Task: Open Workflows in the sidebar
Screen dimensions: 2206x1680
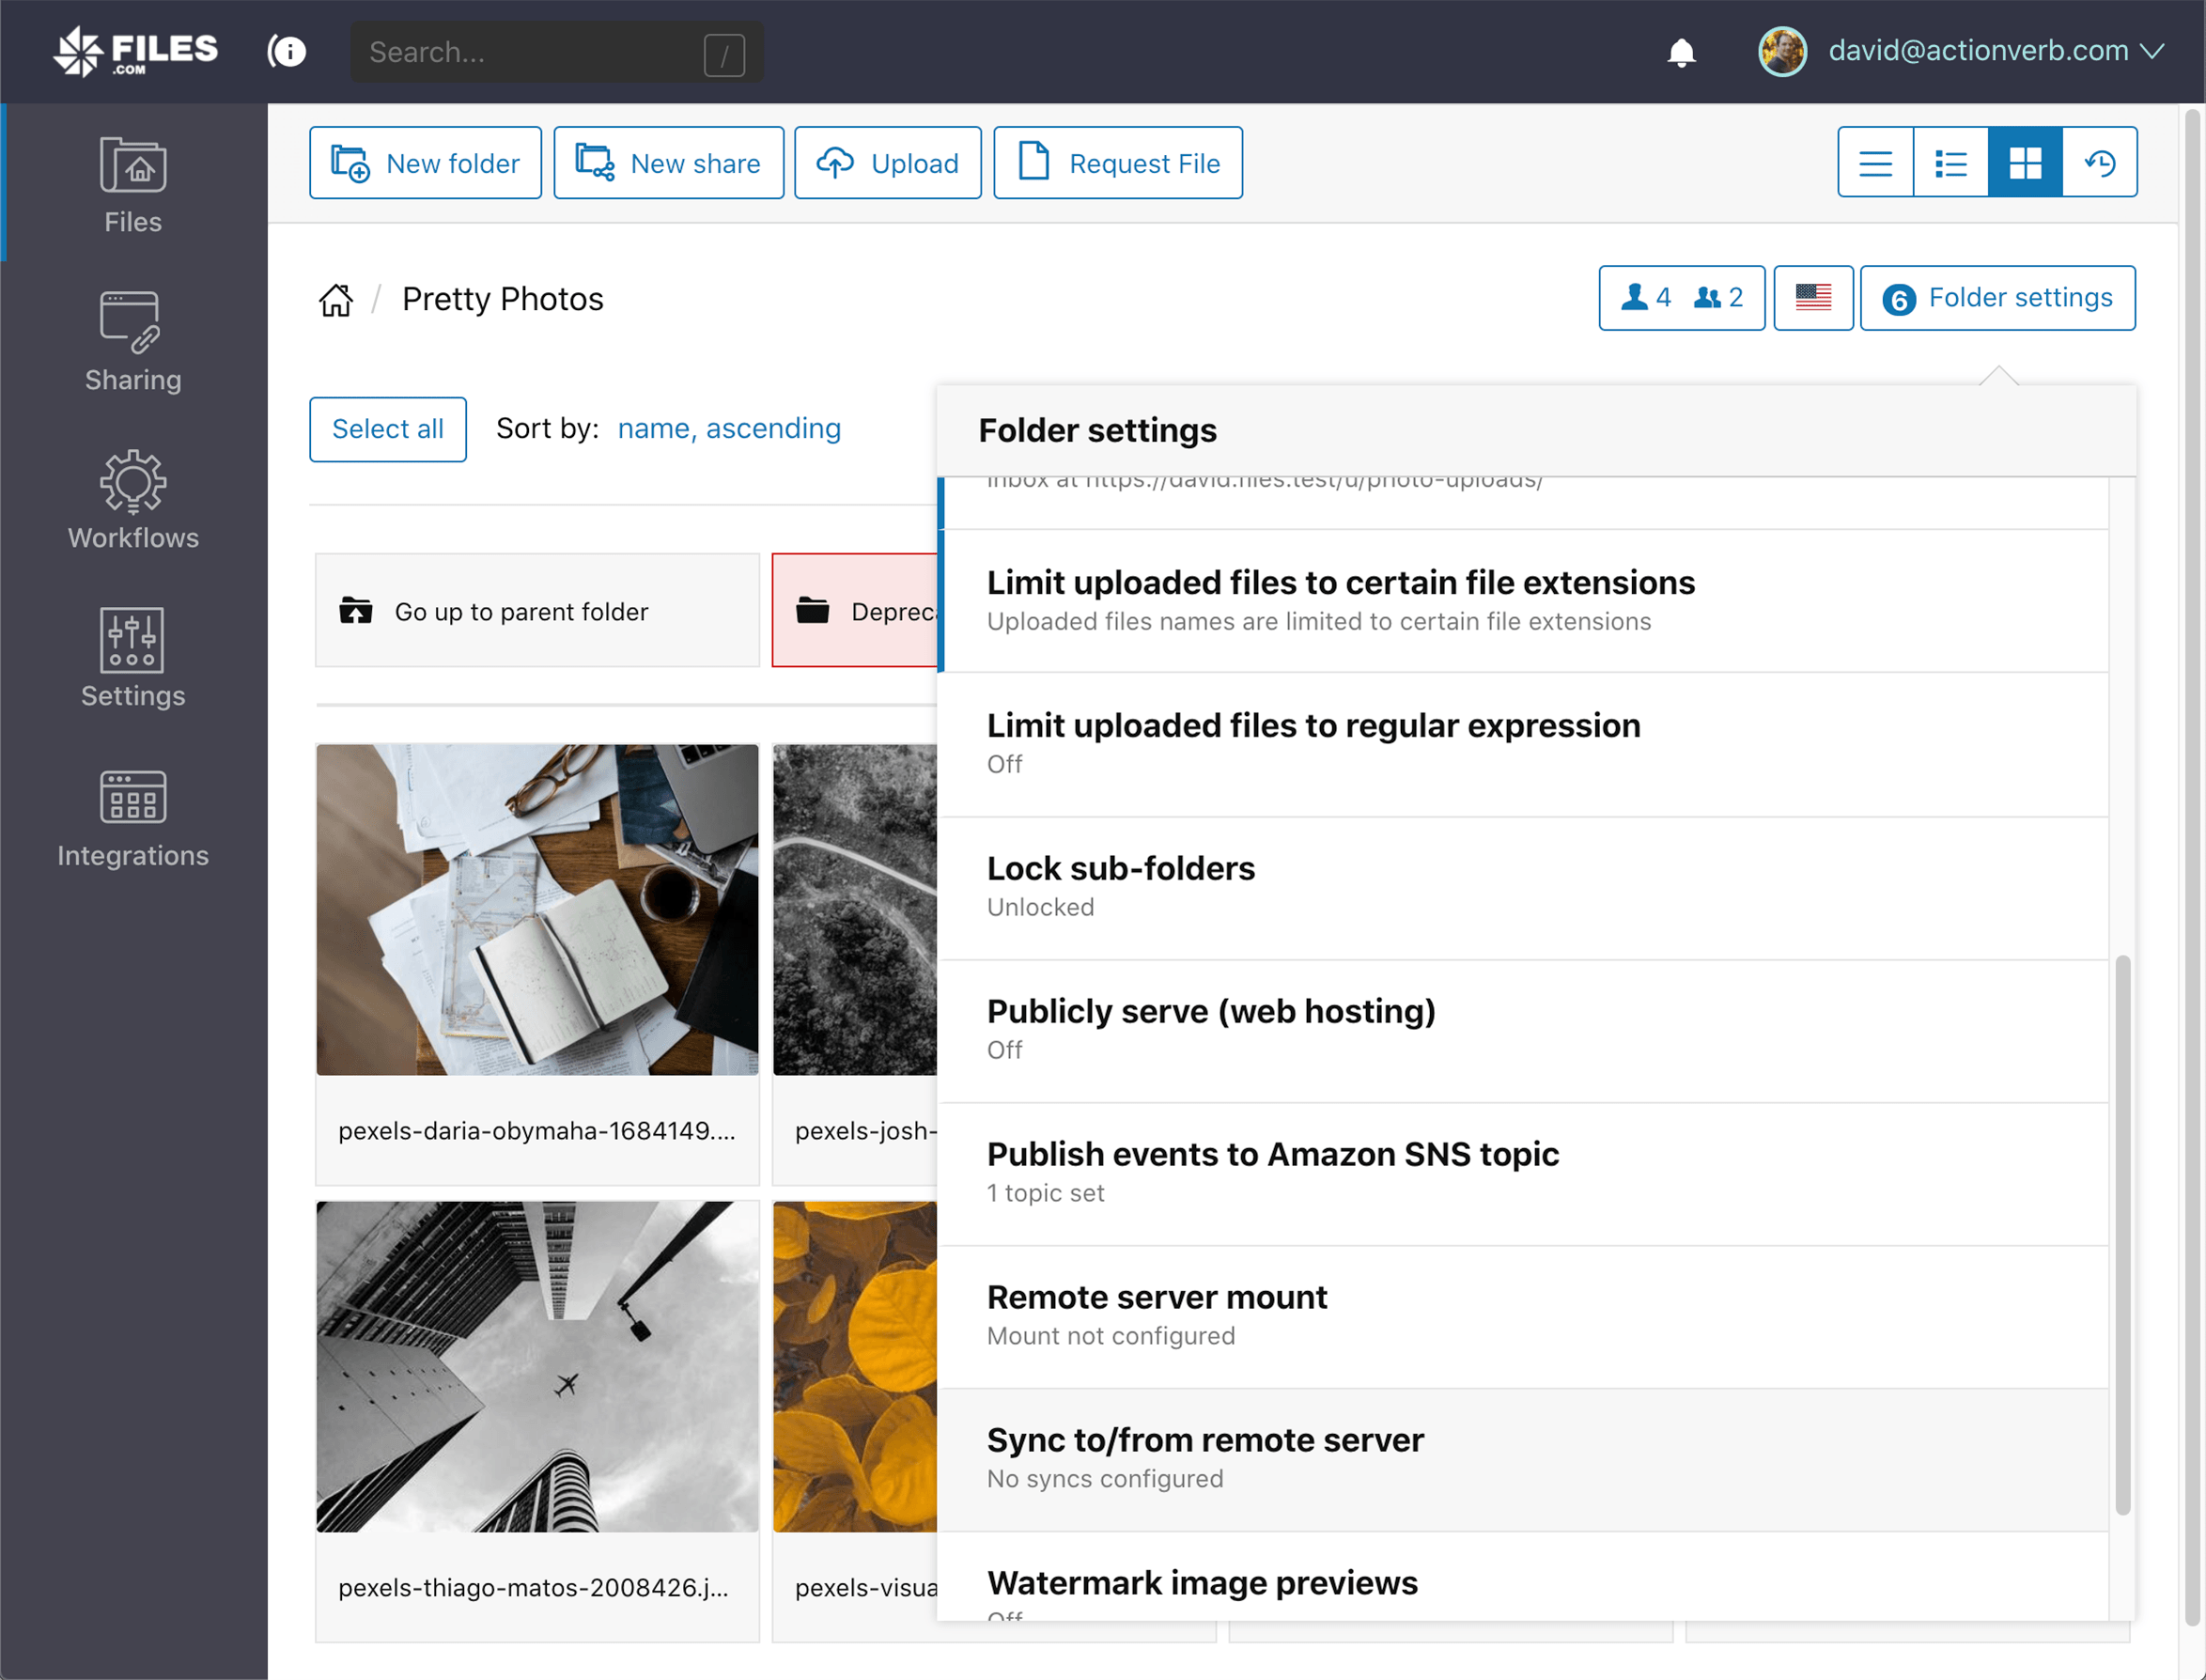Action: 133,500
